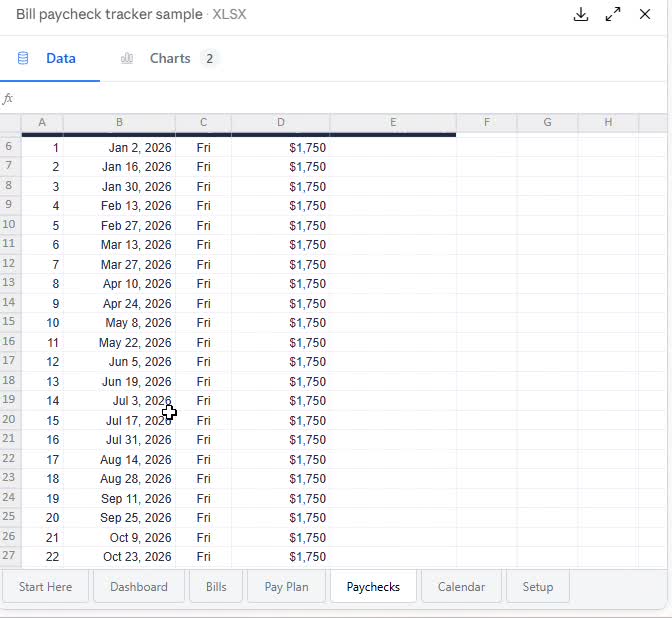Click paycheck number 10 in column A
Viewport: 672px width, 618px height.
(x=42, y=323)
